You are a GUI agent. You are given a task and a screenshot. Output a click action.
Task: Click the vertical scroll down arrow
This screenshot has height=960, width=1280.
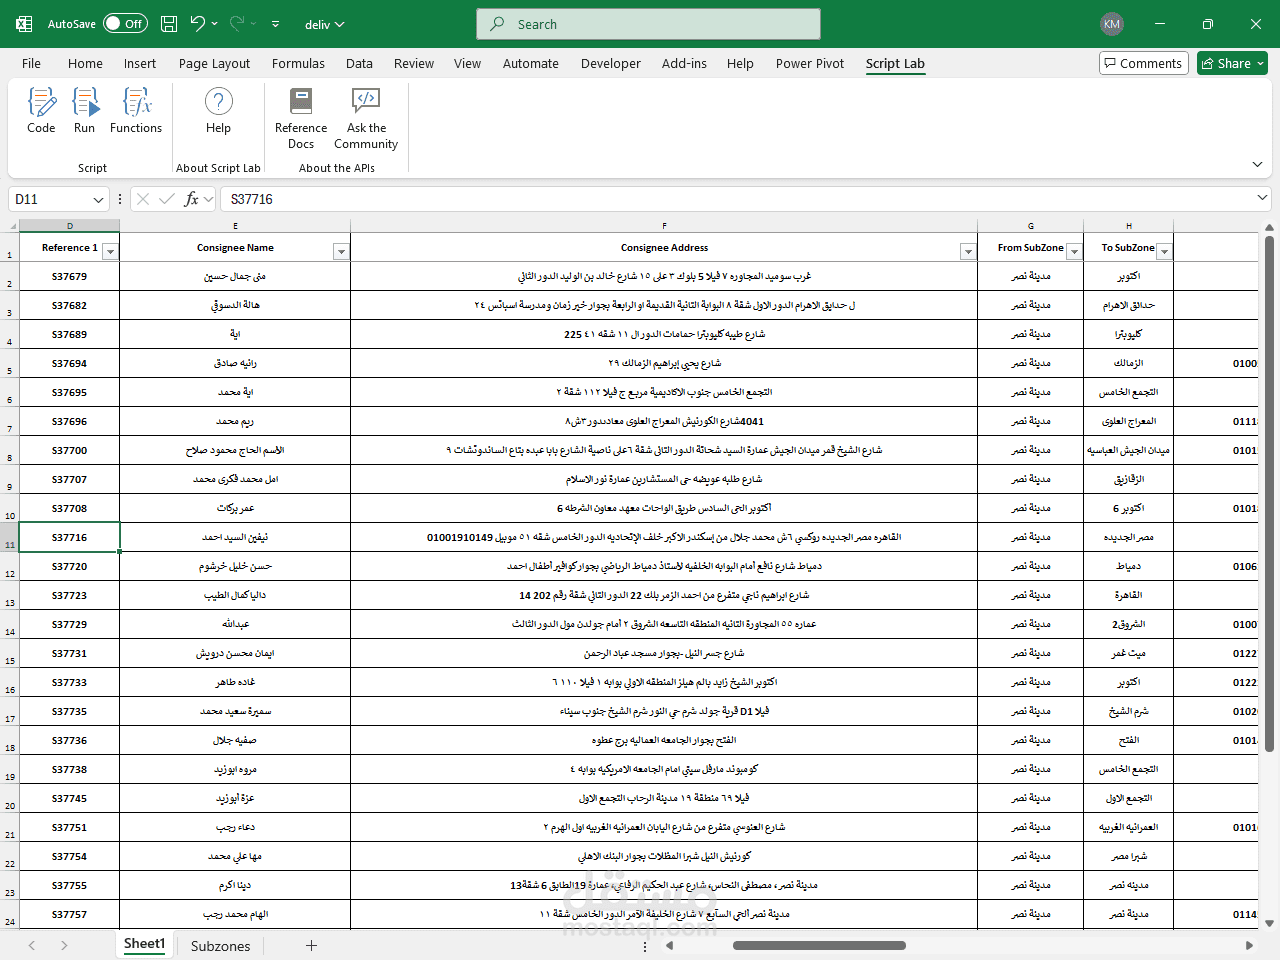1269,924
